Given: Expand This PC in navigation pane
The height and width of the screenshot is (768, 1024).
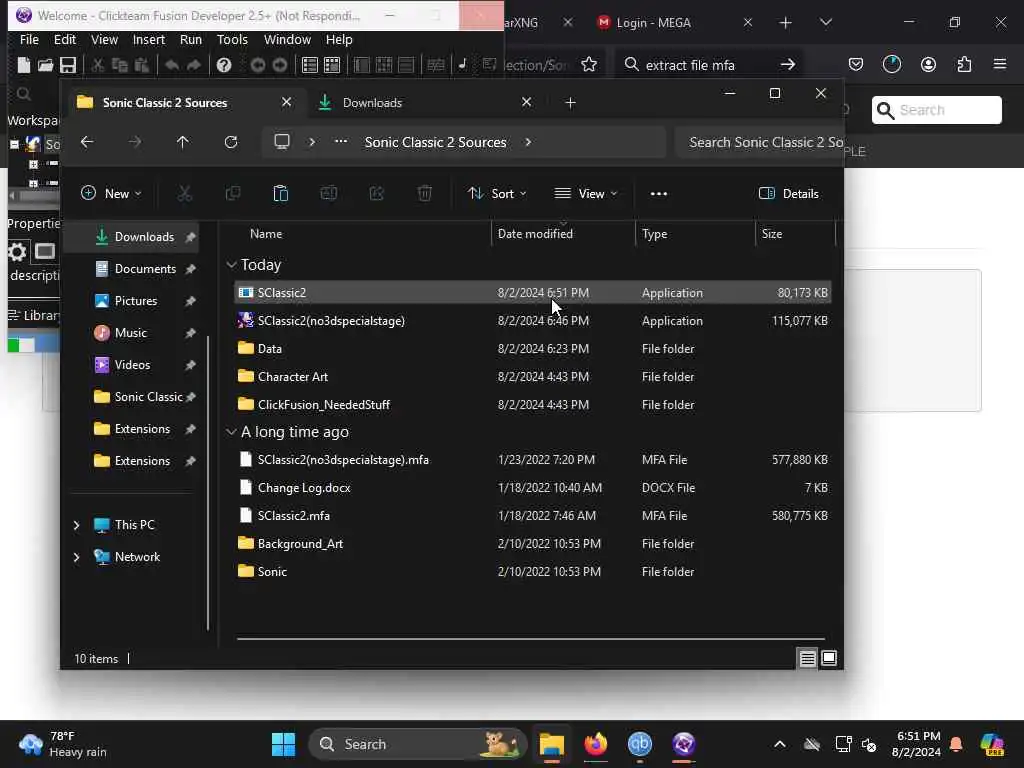Looking at the screenshot, I should [76, 525].
